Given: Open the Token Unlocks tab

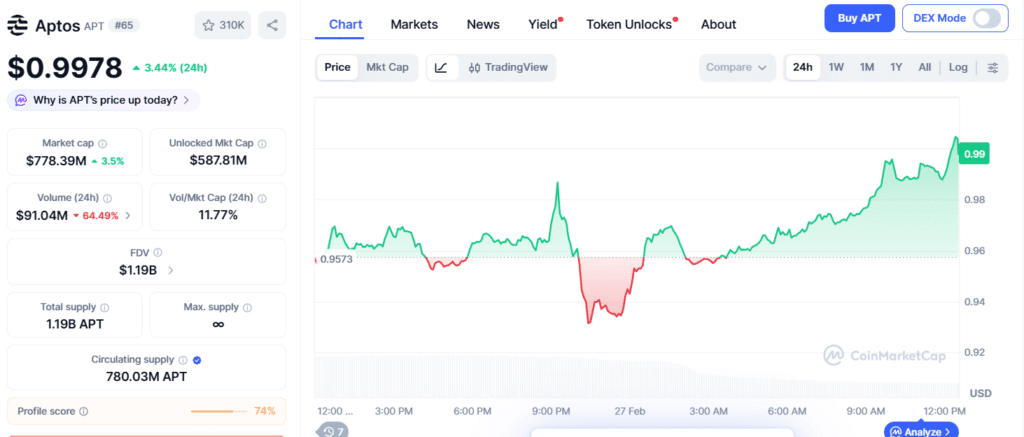Looking at the screenshot, I should tap(630, 24).
